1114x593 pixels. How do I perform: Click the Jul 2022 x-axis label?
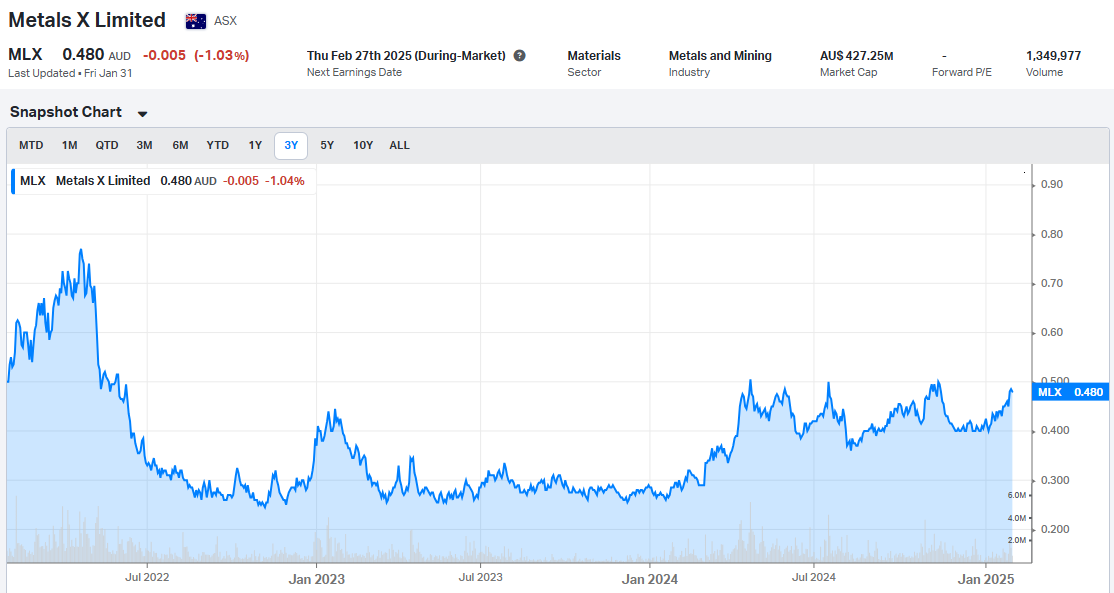click(147, 577)
